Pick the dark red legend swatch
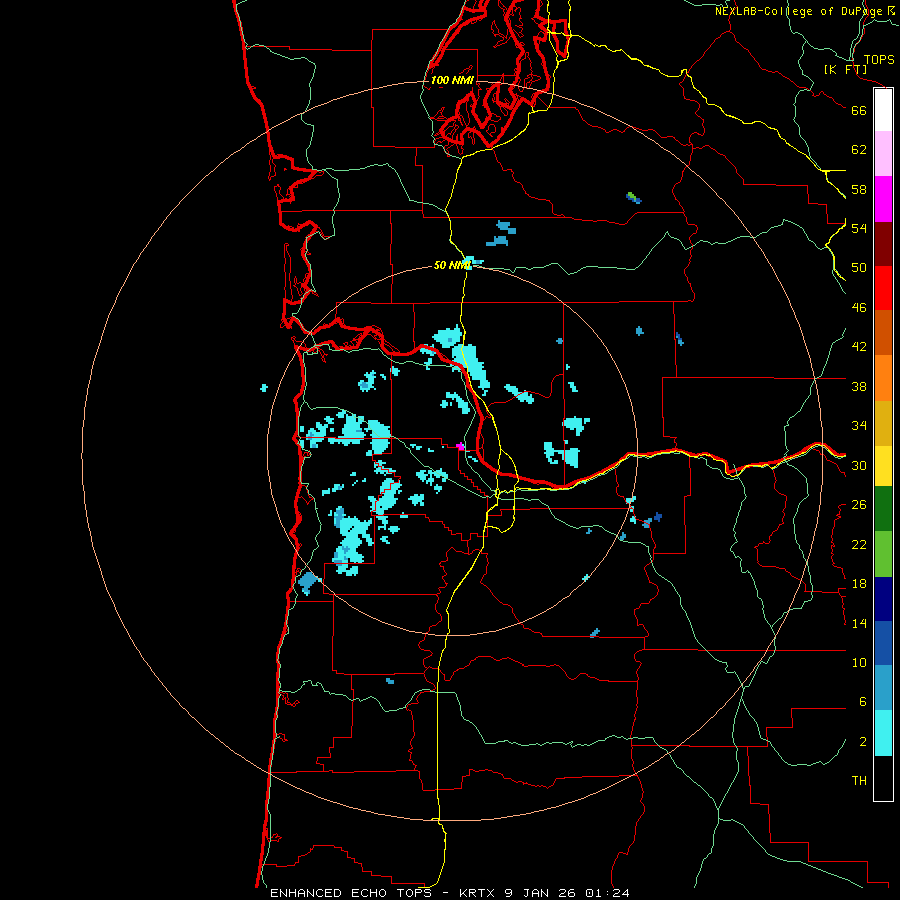Viewport: 900px width, 900px height. [x=883, y=244]
